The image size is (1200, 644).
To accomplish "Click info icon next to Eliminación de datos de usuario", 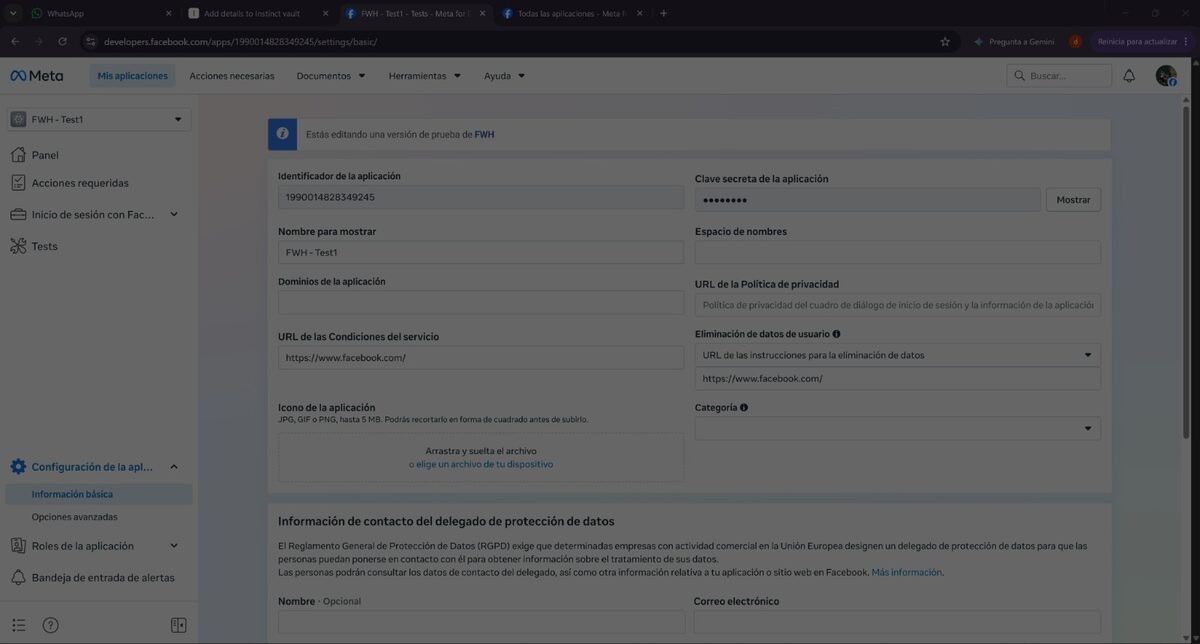I will point(836,334).
